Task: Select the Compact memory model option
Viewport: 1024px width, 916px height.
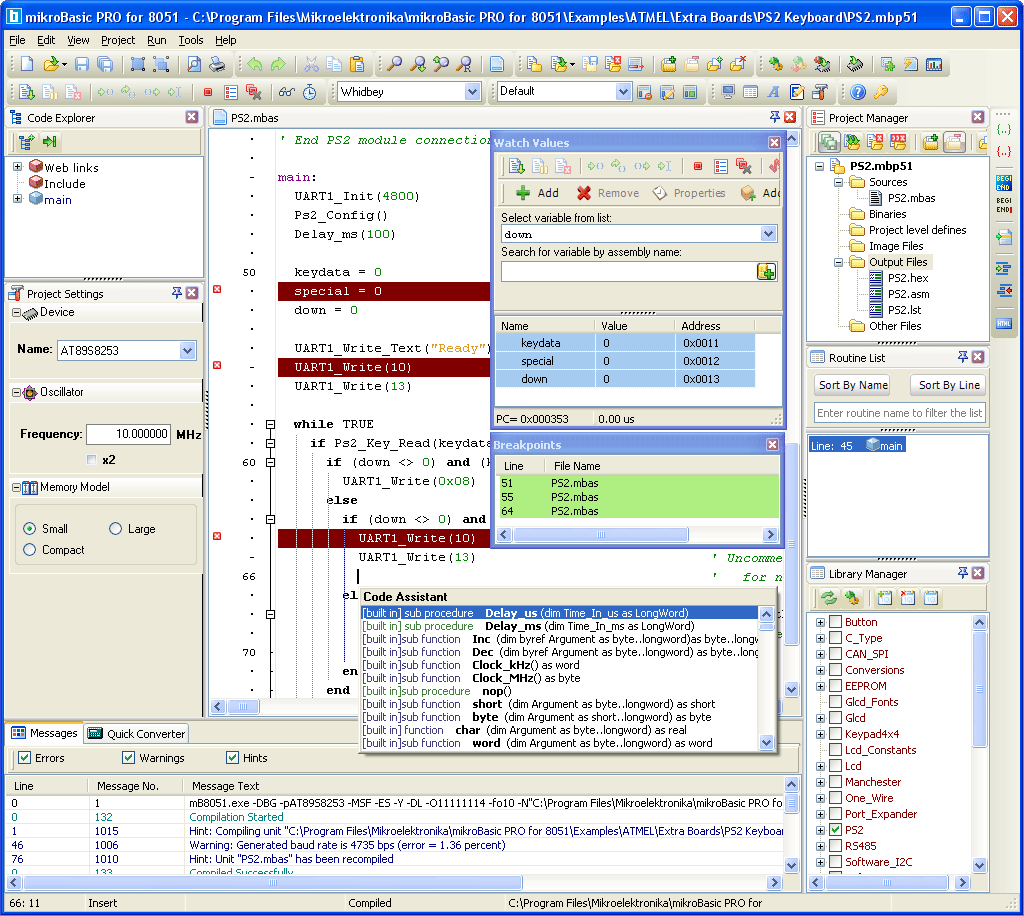Action: tap(29, 550)
